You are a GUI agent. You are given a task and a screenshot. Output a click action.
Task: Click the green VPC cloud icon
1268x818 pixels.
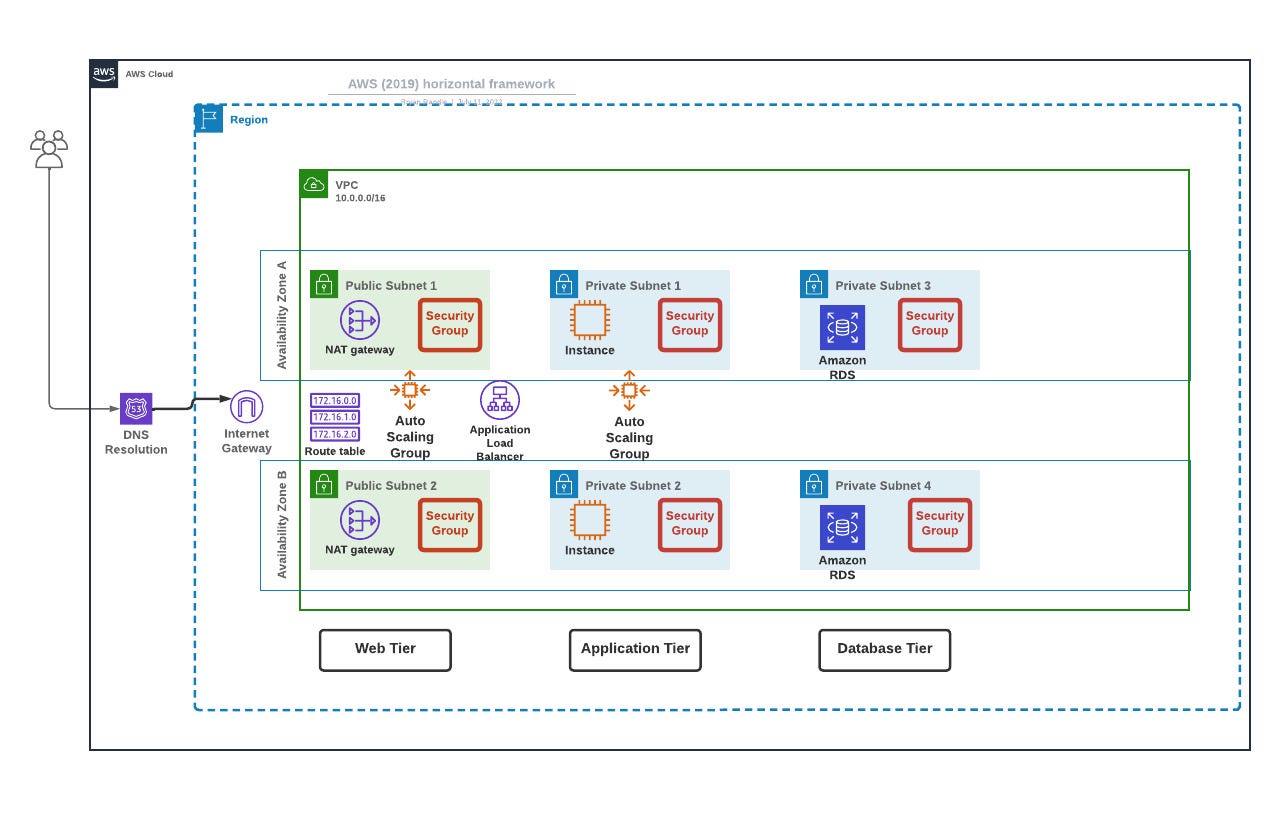[x=315, y=184]
